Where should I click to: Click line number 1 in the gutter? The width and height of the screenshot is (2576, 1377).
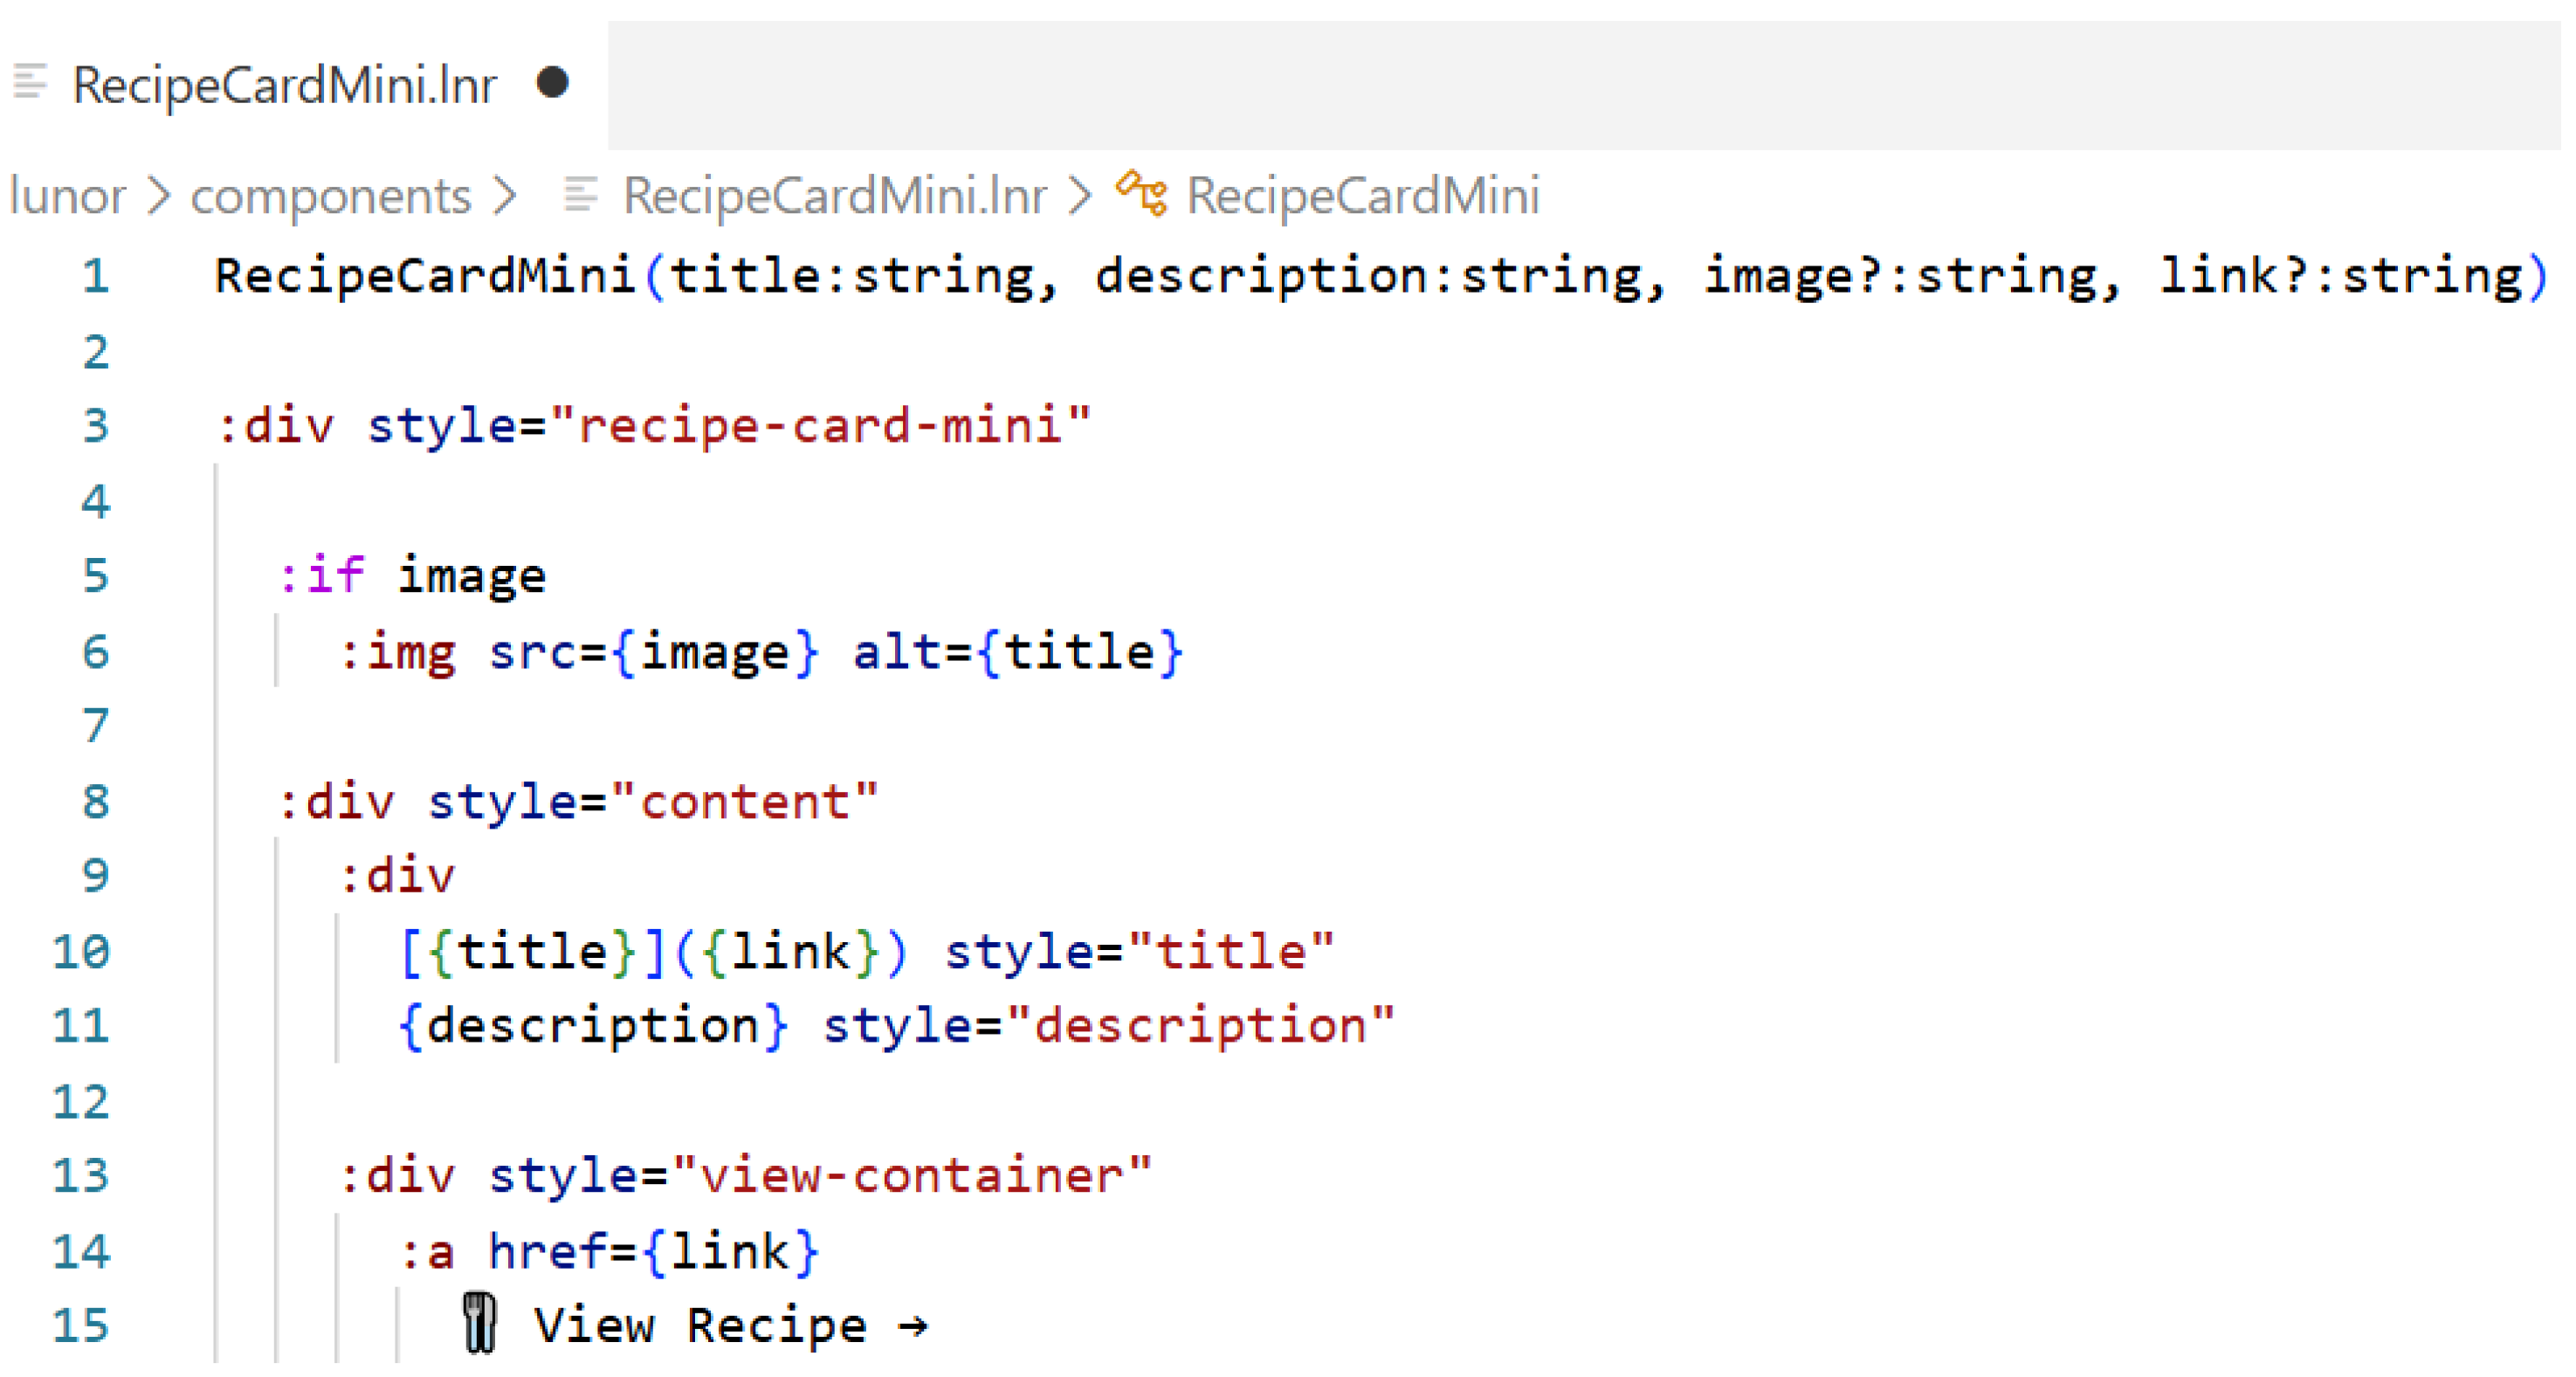click(96, 277)
